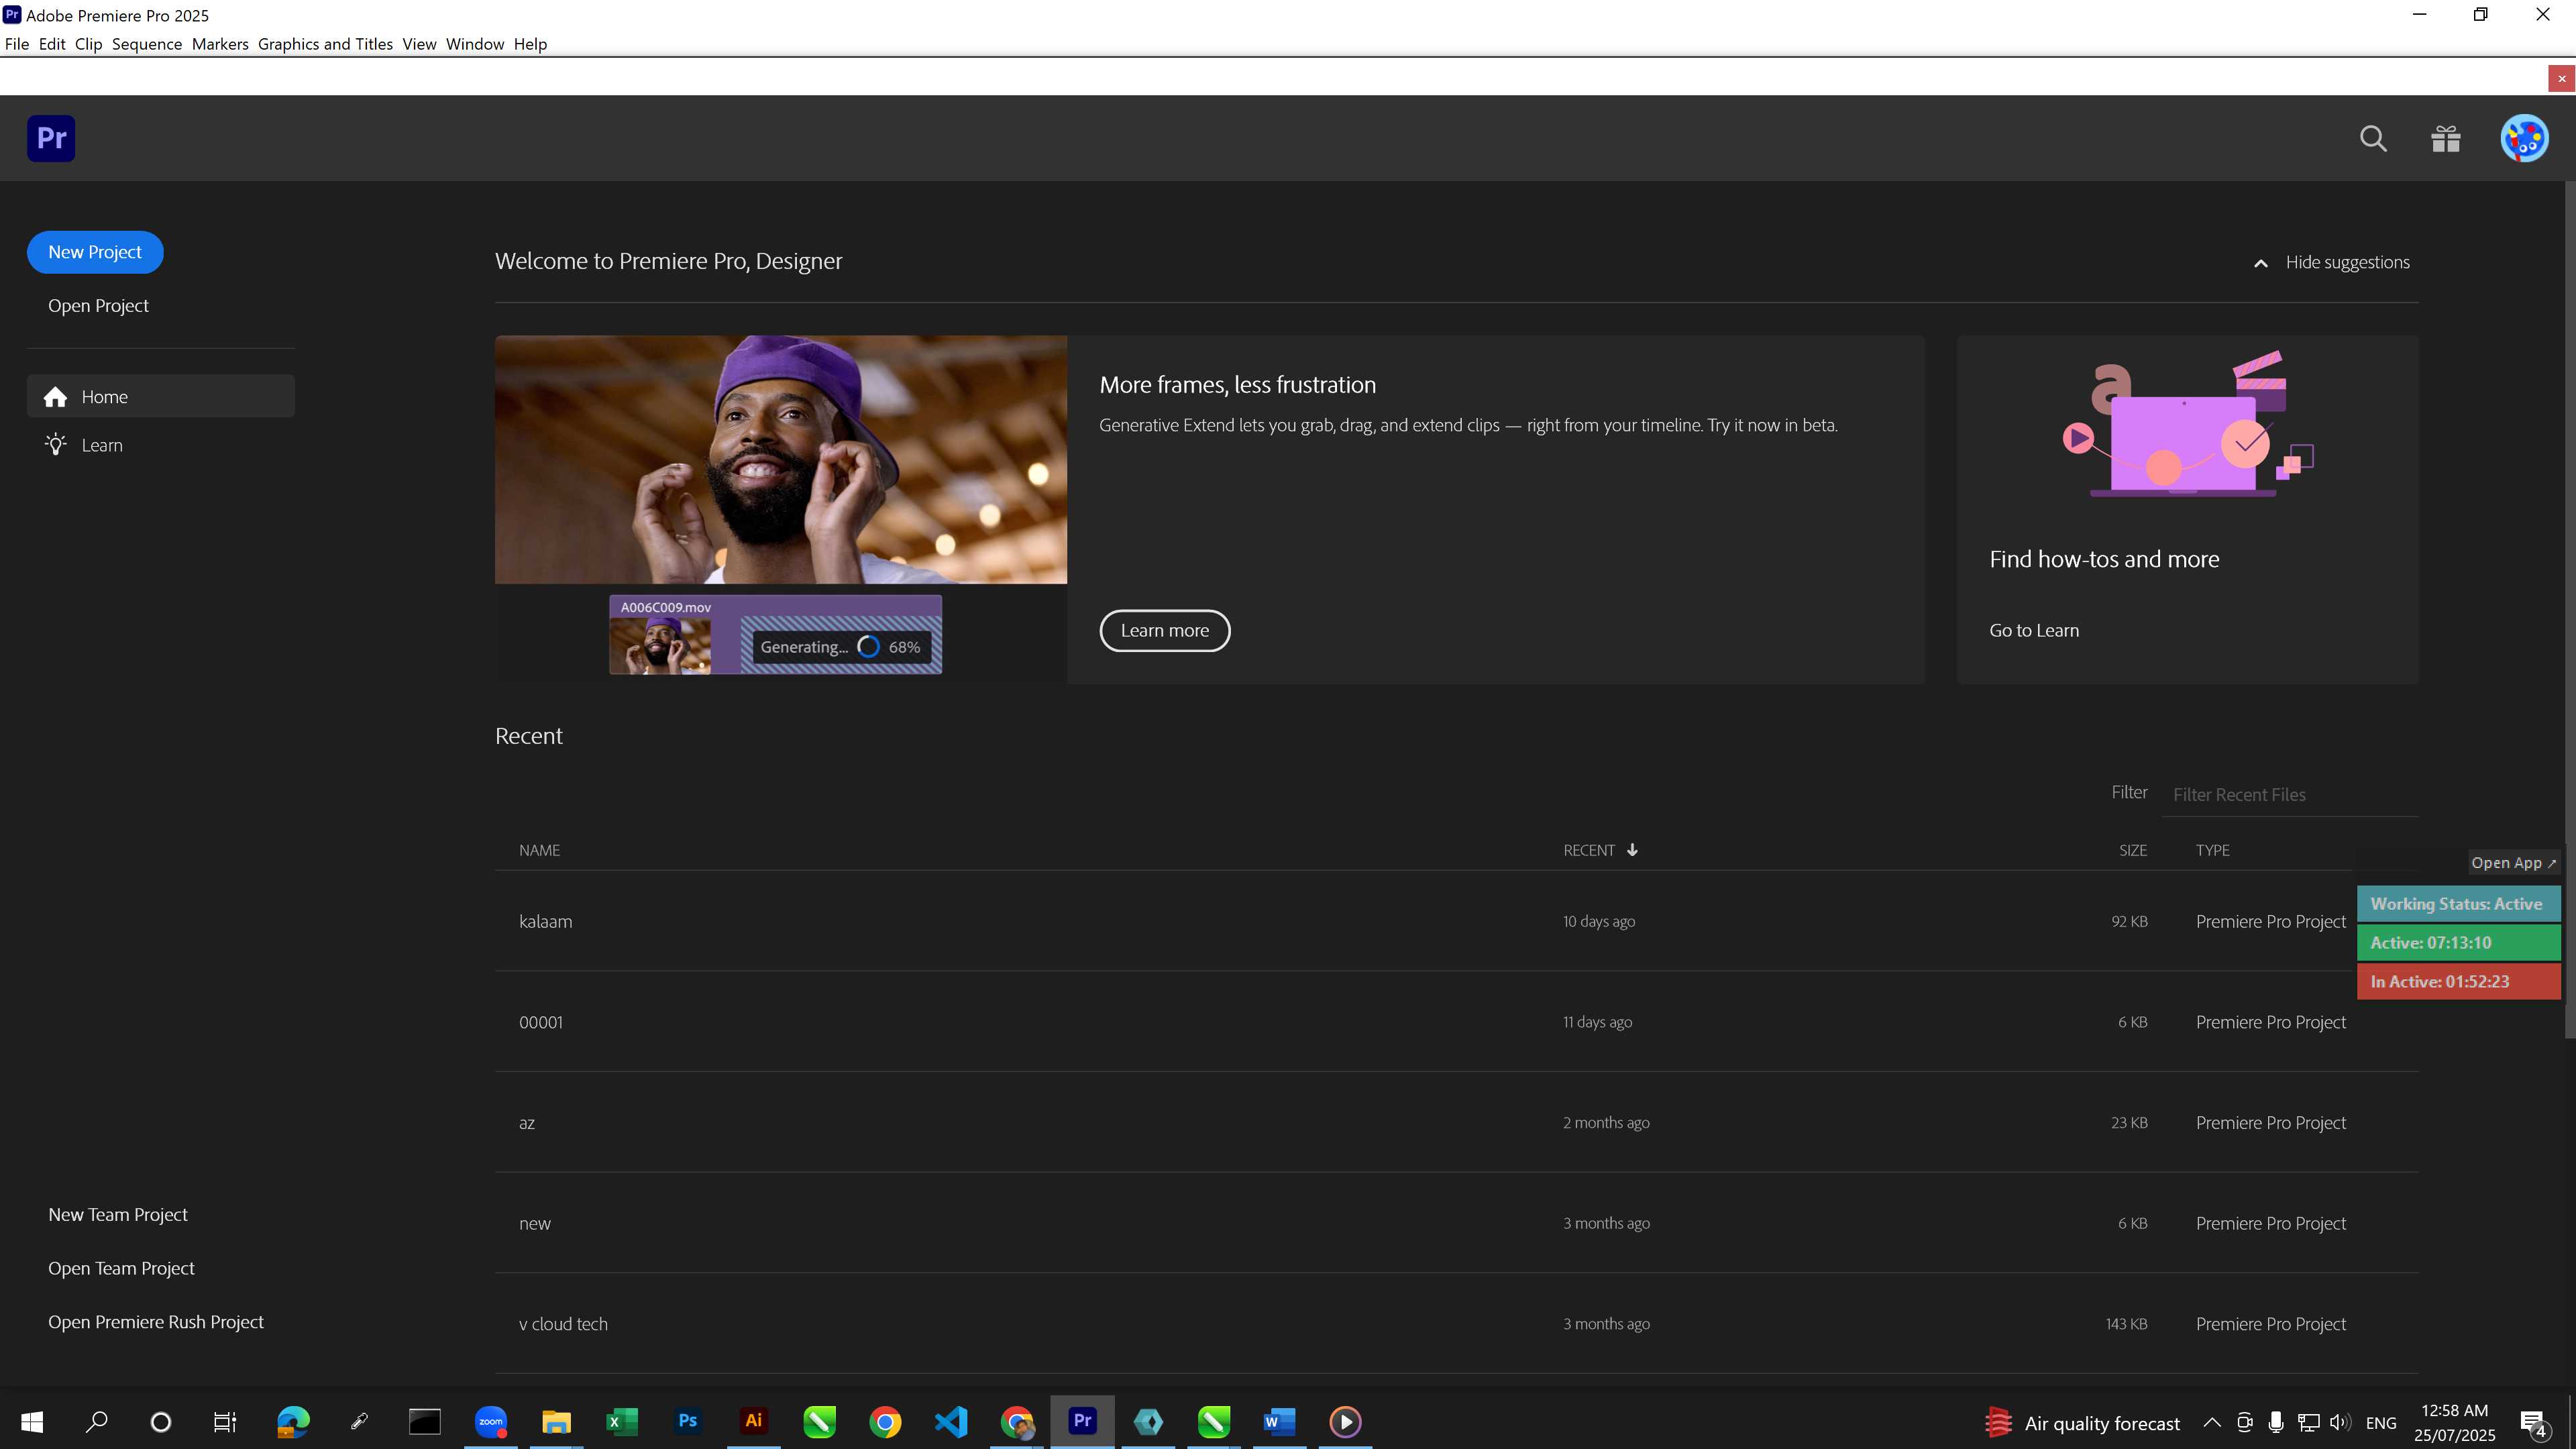Screen dimensions: 2576x1449
Task: Click Air quality forecast widget
Action: tap(2082, 1422)
